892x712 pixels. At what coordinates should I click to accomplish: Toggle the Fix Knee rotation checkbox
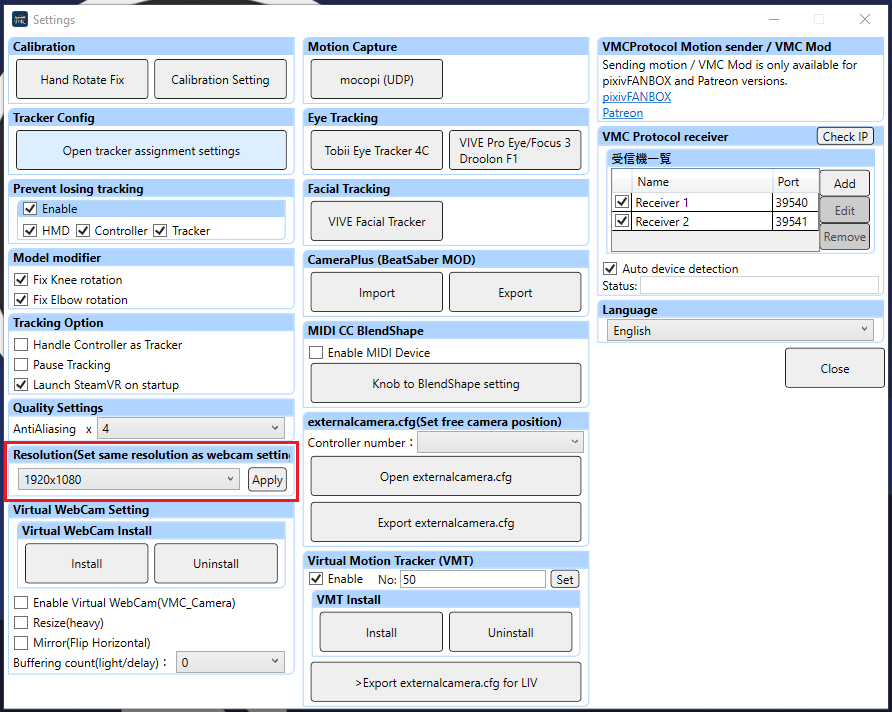22,280
